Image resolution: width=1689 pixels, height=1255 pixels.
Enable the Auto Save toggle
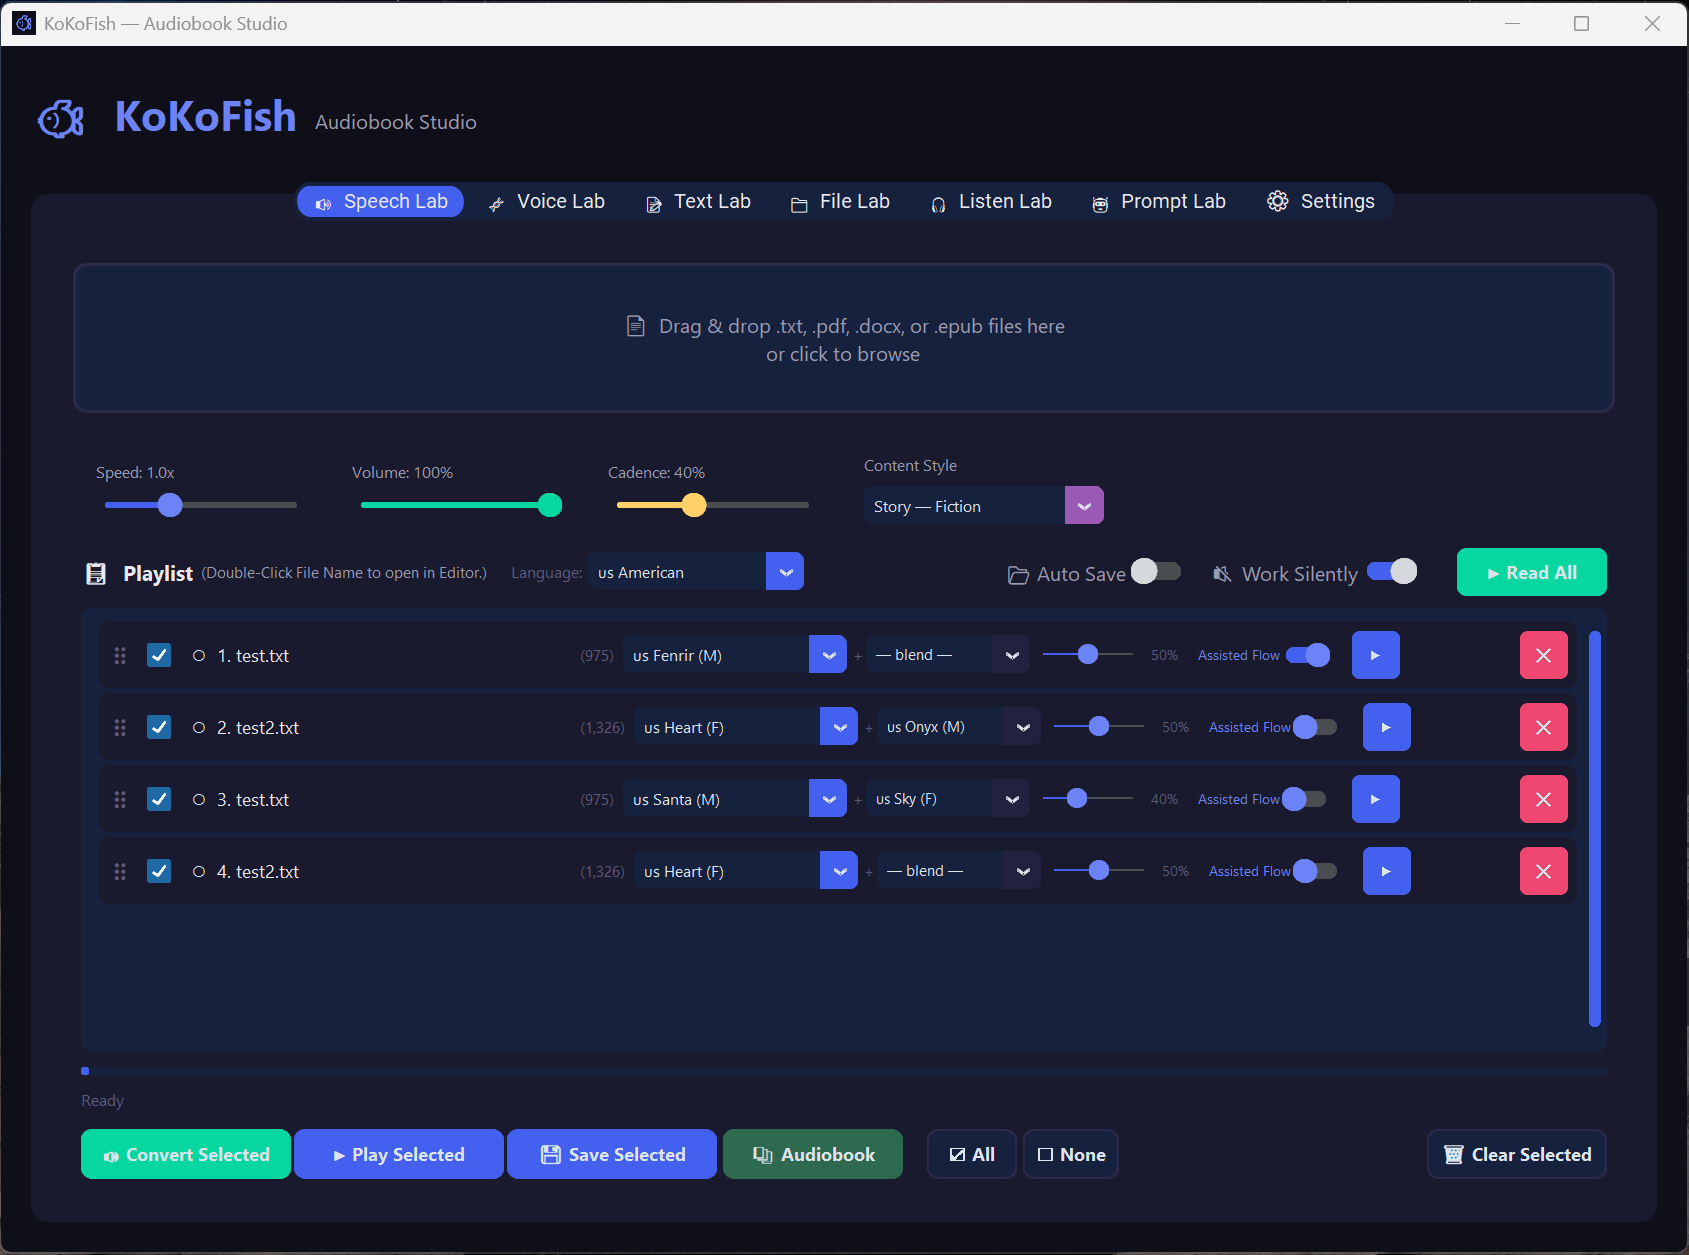pos(1156,571)
